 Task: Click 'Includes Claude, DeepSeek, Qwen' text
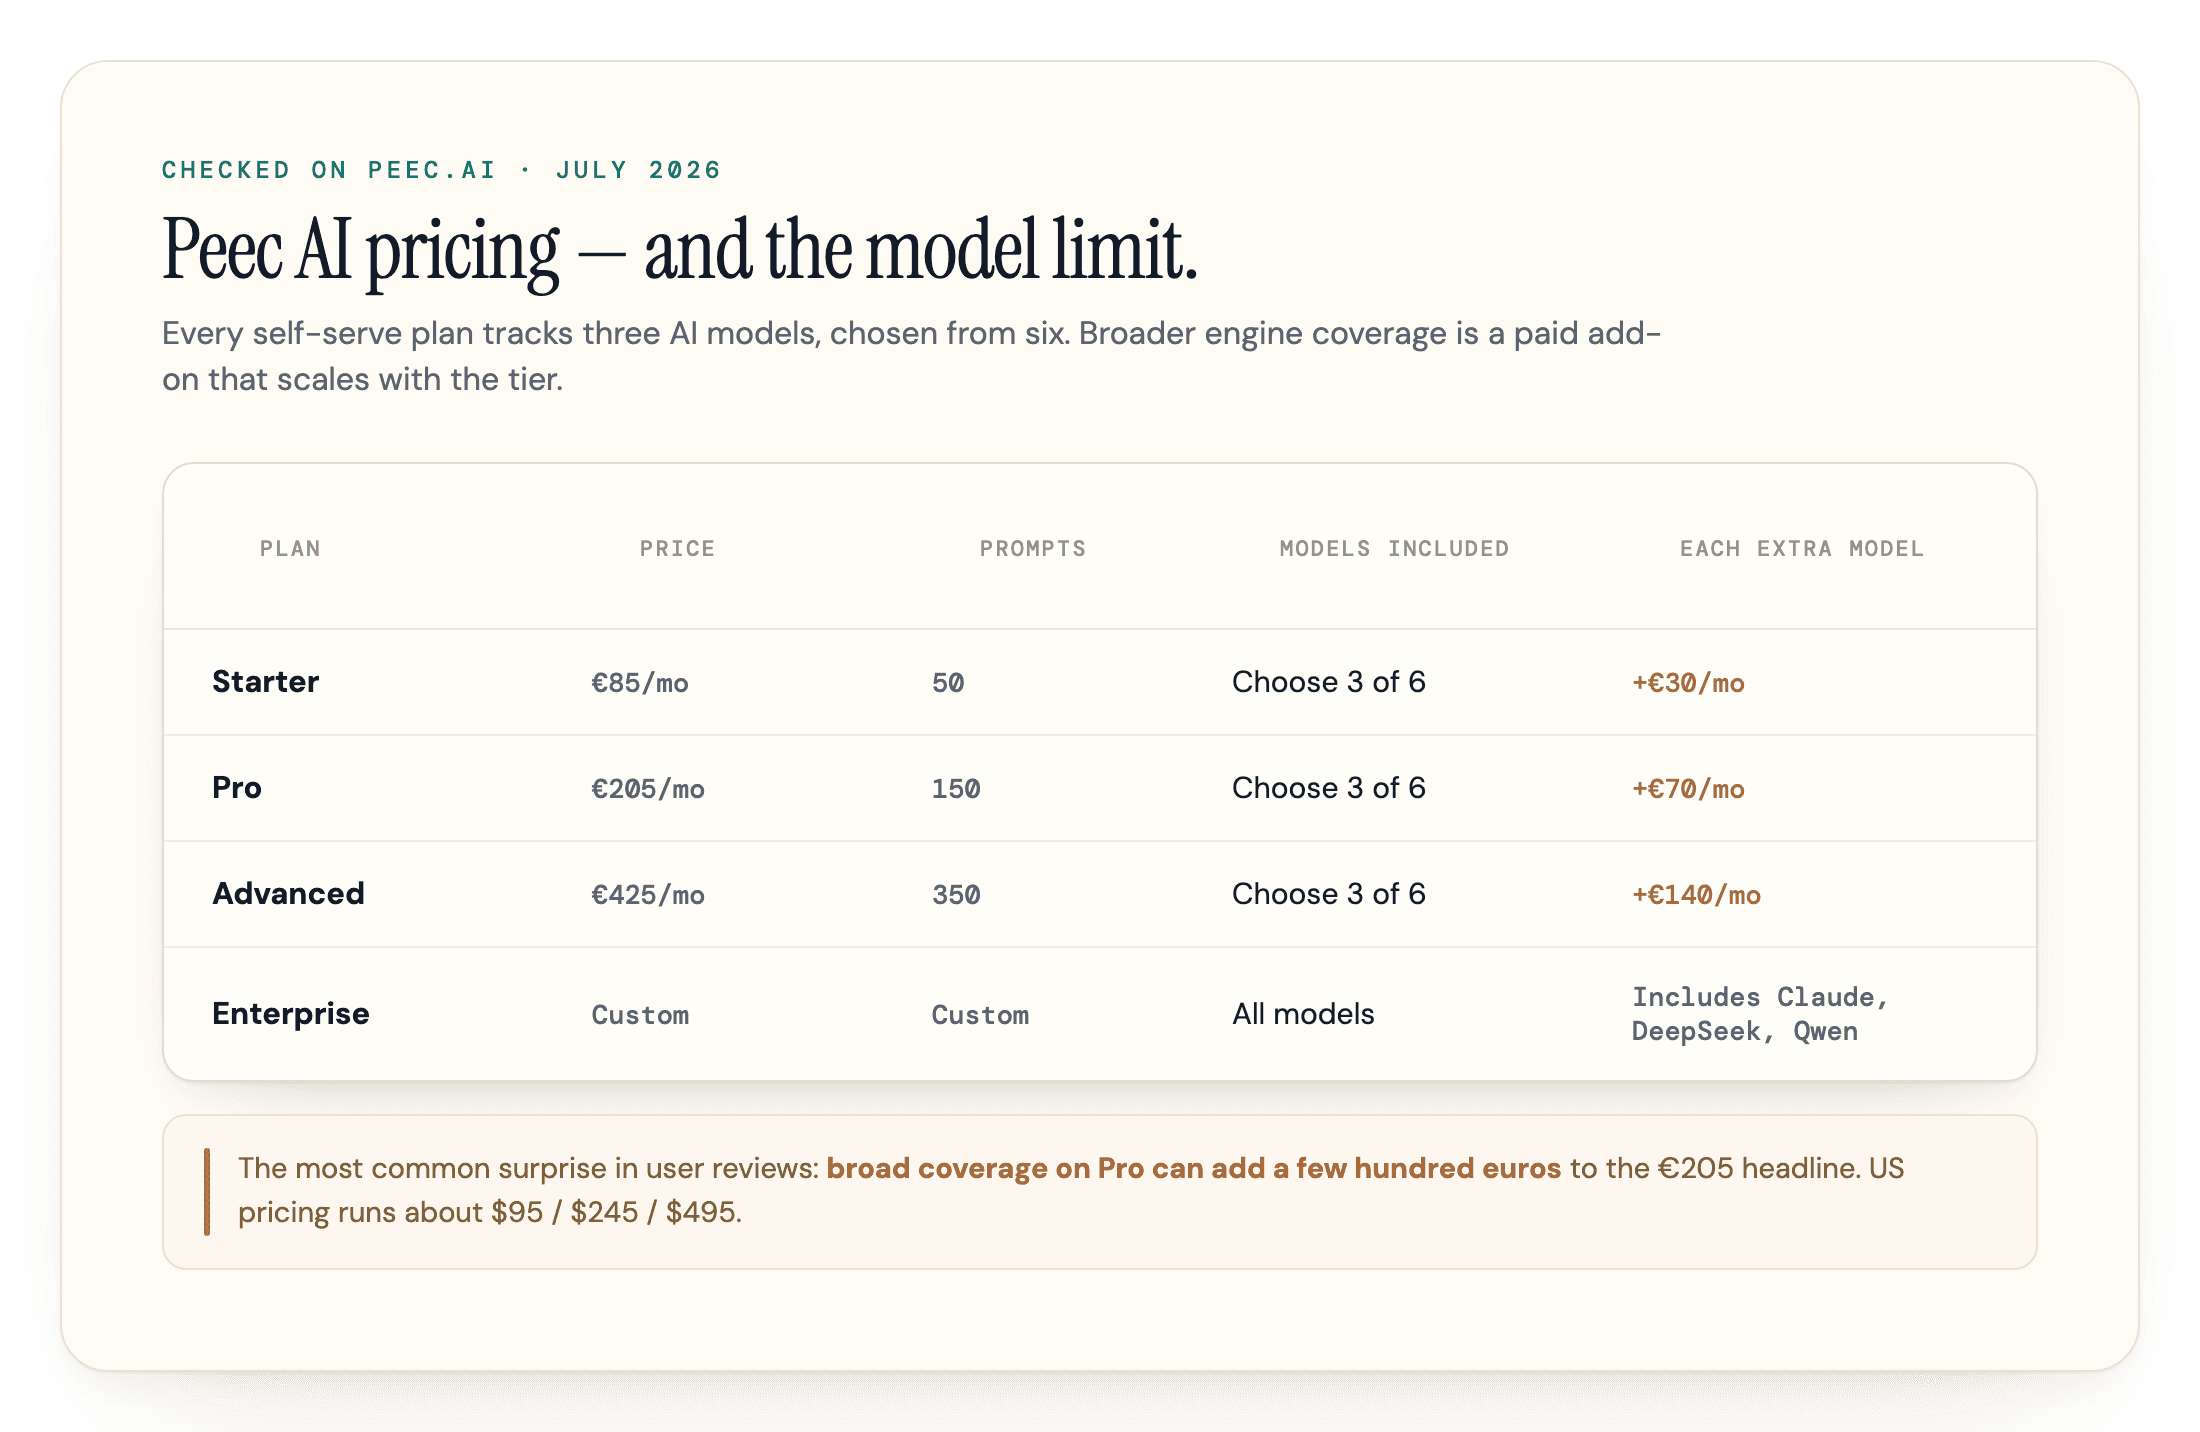[1760, 1014]
